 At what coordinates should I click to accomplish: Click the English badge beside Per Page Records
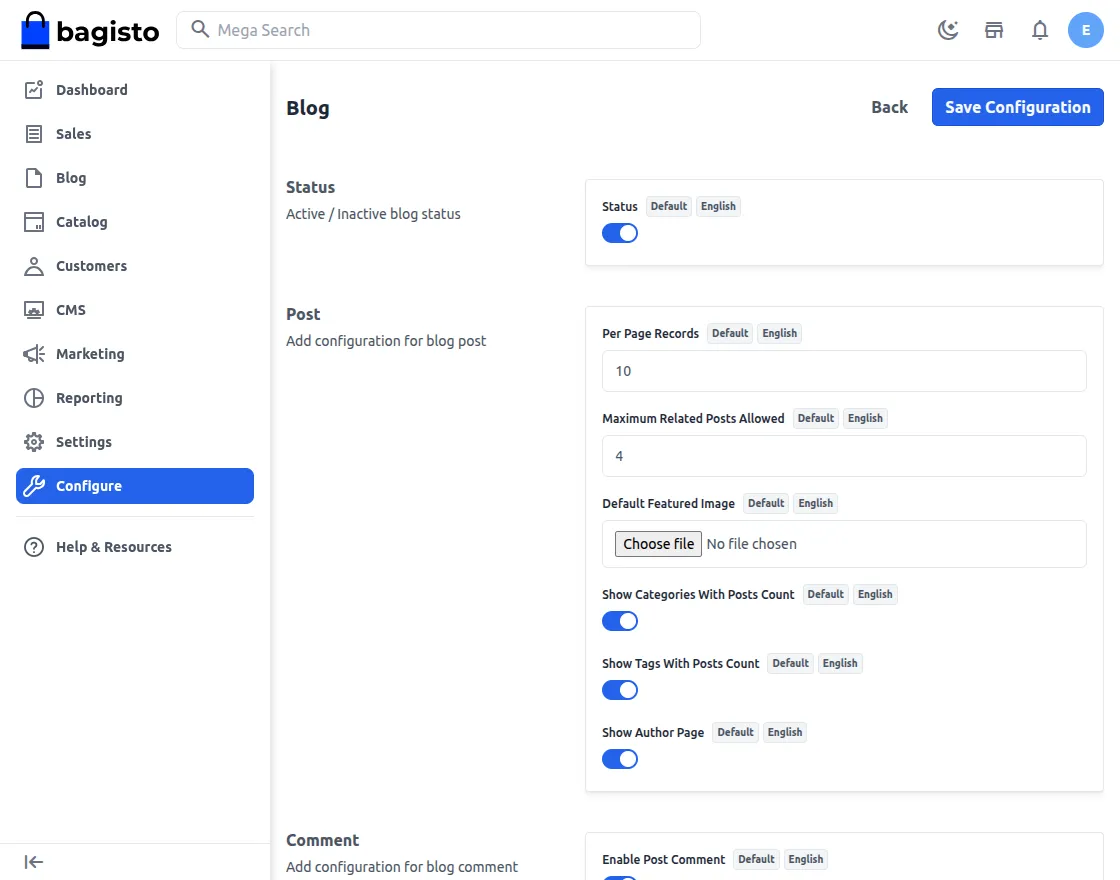coord(779,333)
